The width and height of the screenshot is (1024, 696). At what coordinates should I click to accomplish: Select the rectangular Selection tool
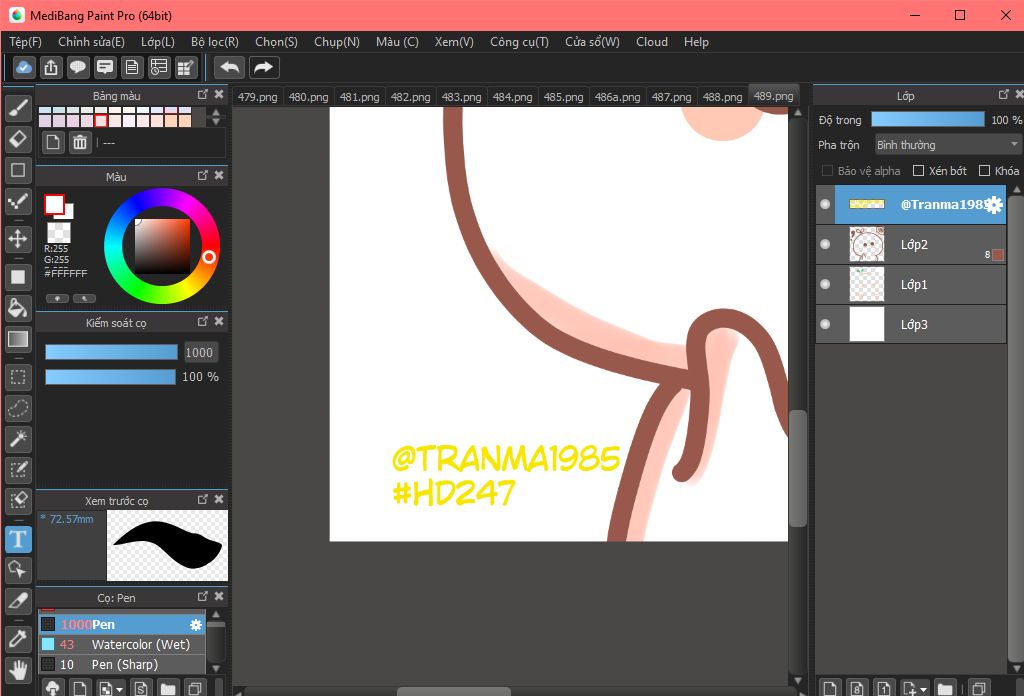[18, 377]
